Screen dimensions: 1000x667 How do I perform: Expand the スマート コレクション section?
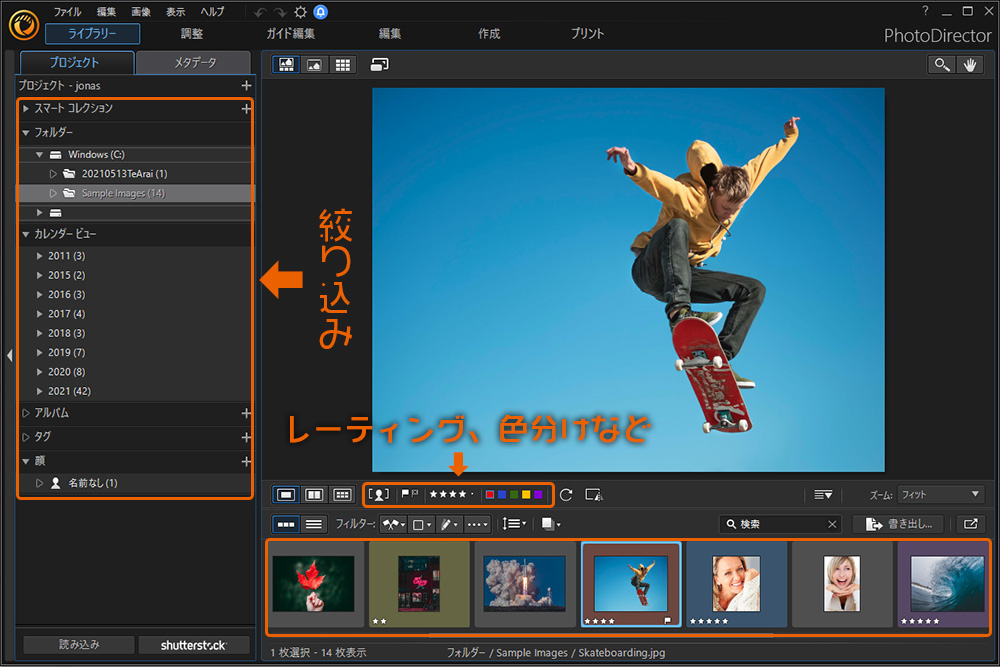click(x=26, y=109)
